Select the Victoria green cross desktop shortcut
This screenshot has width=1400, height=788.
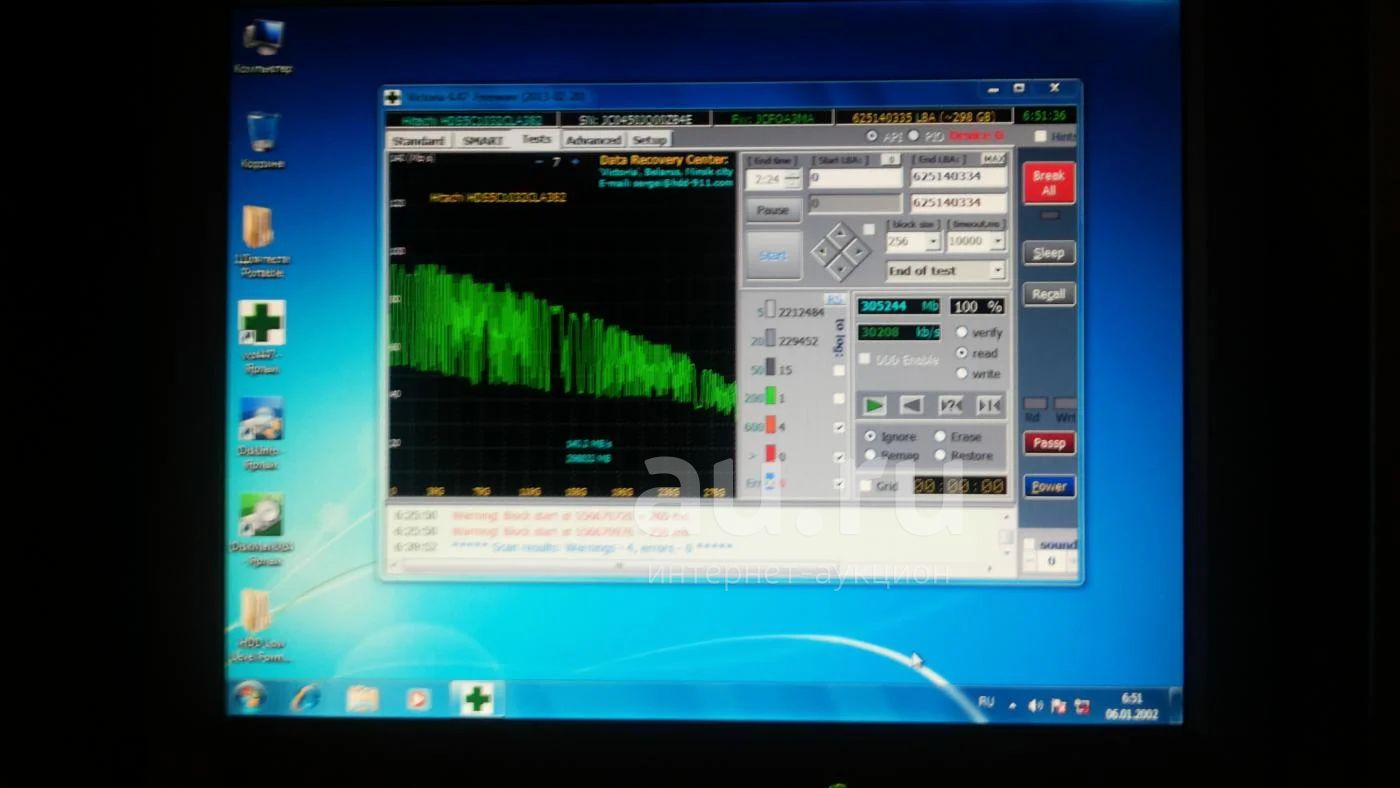[x=261, y=335]
